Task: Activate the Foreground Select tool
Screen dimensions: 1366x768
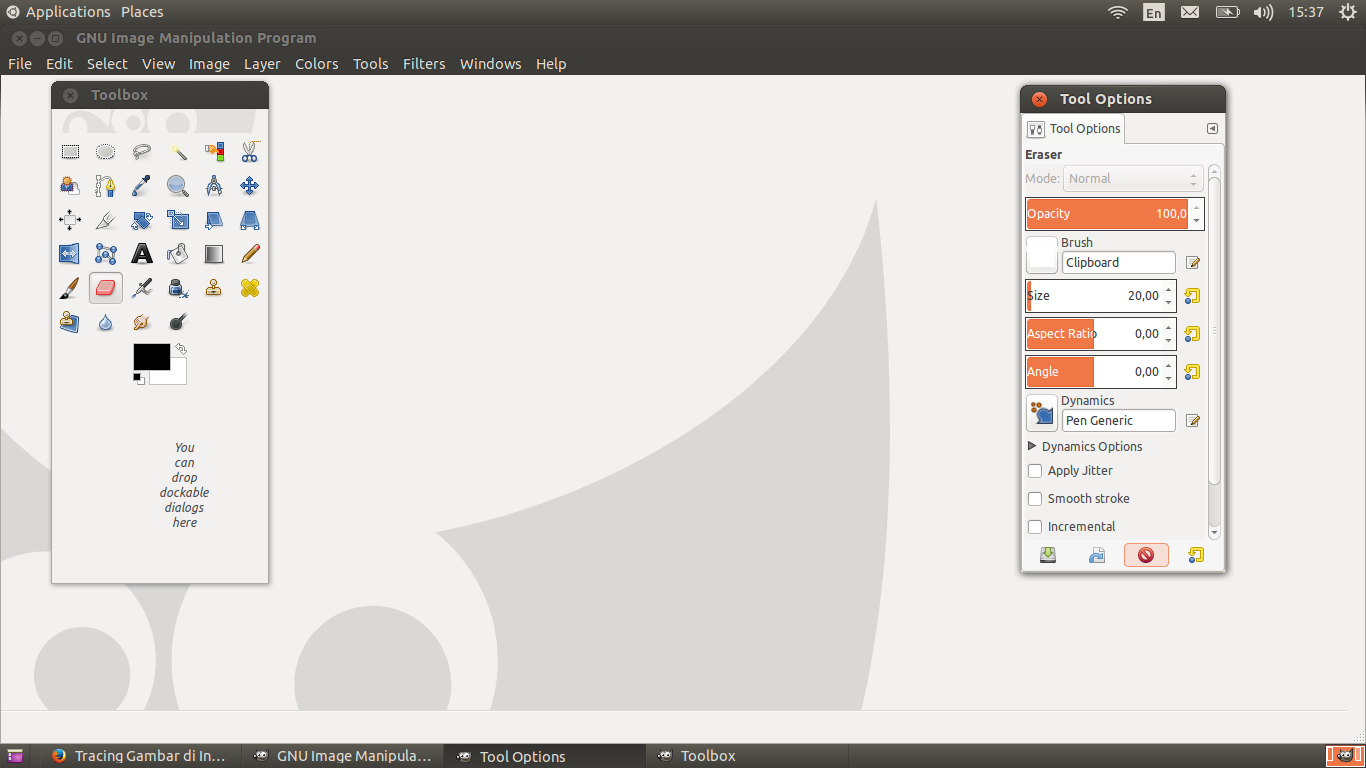Action: (70, 186)
